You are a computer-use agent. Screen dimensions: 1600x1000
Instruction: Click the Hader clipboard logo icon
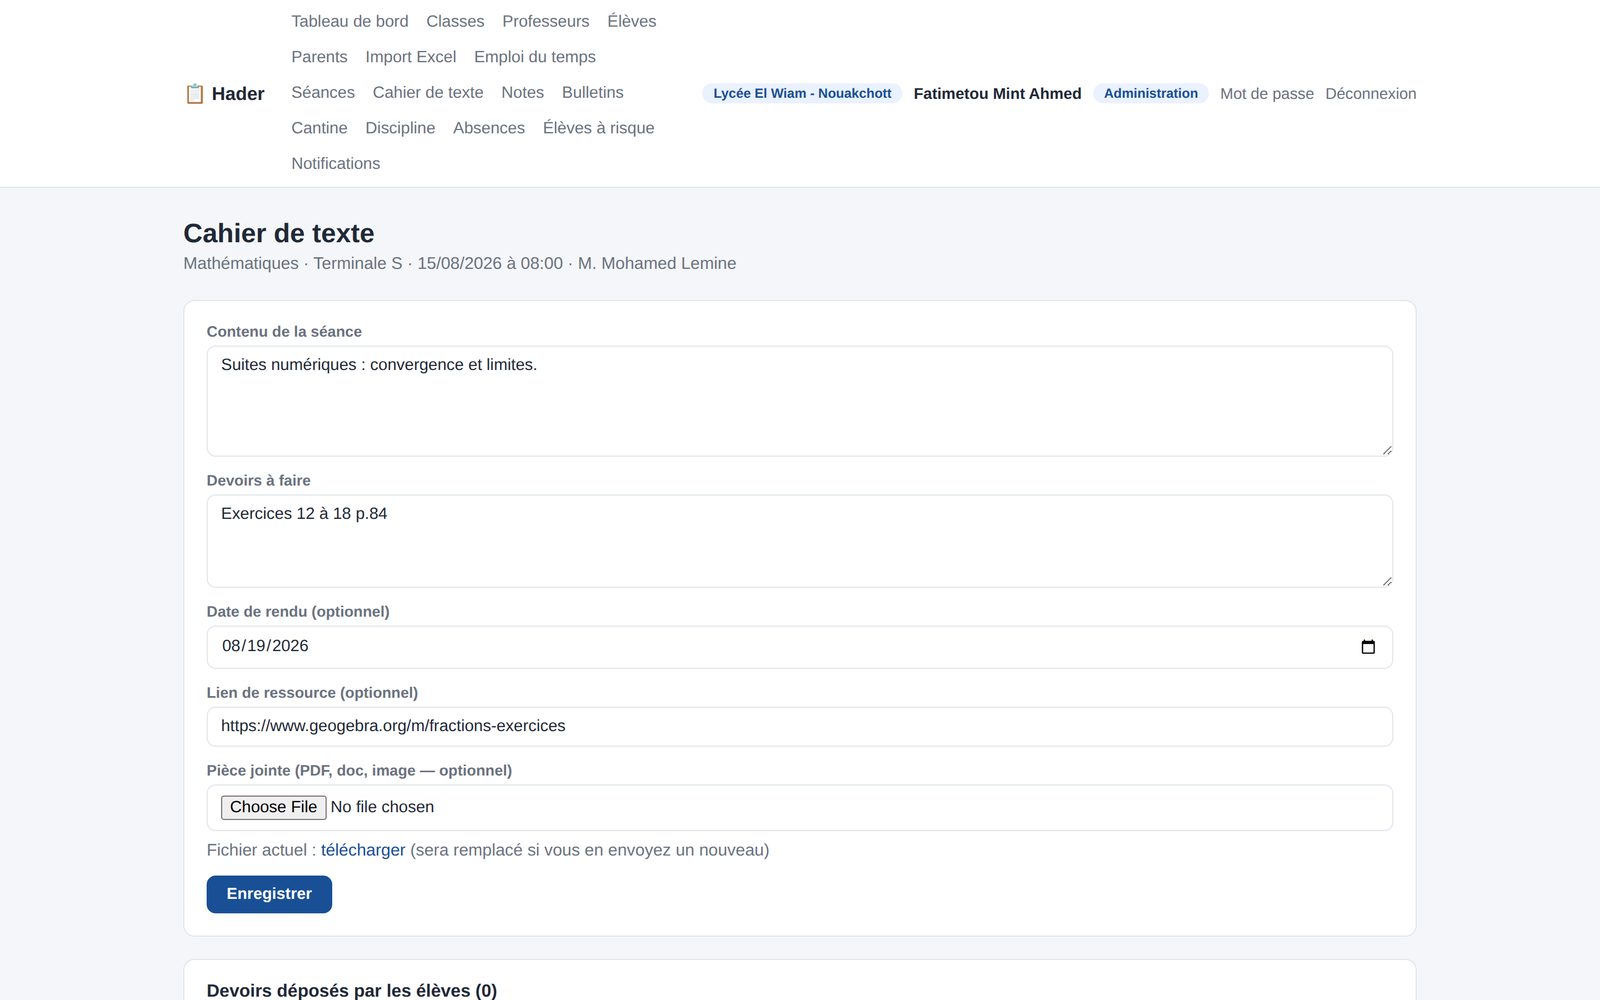point(195,94)
